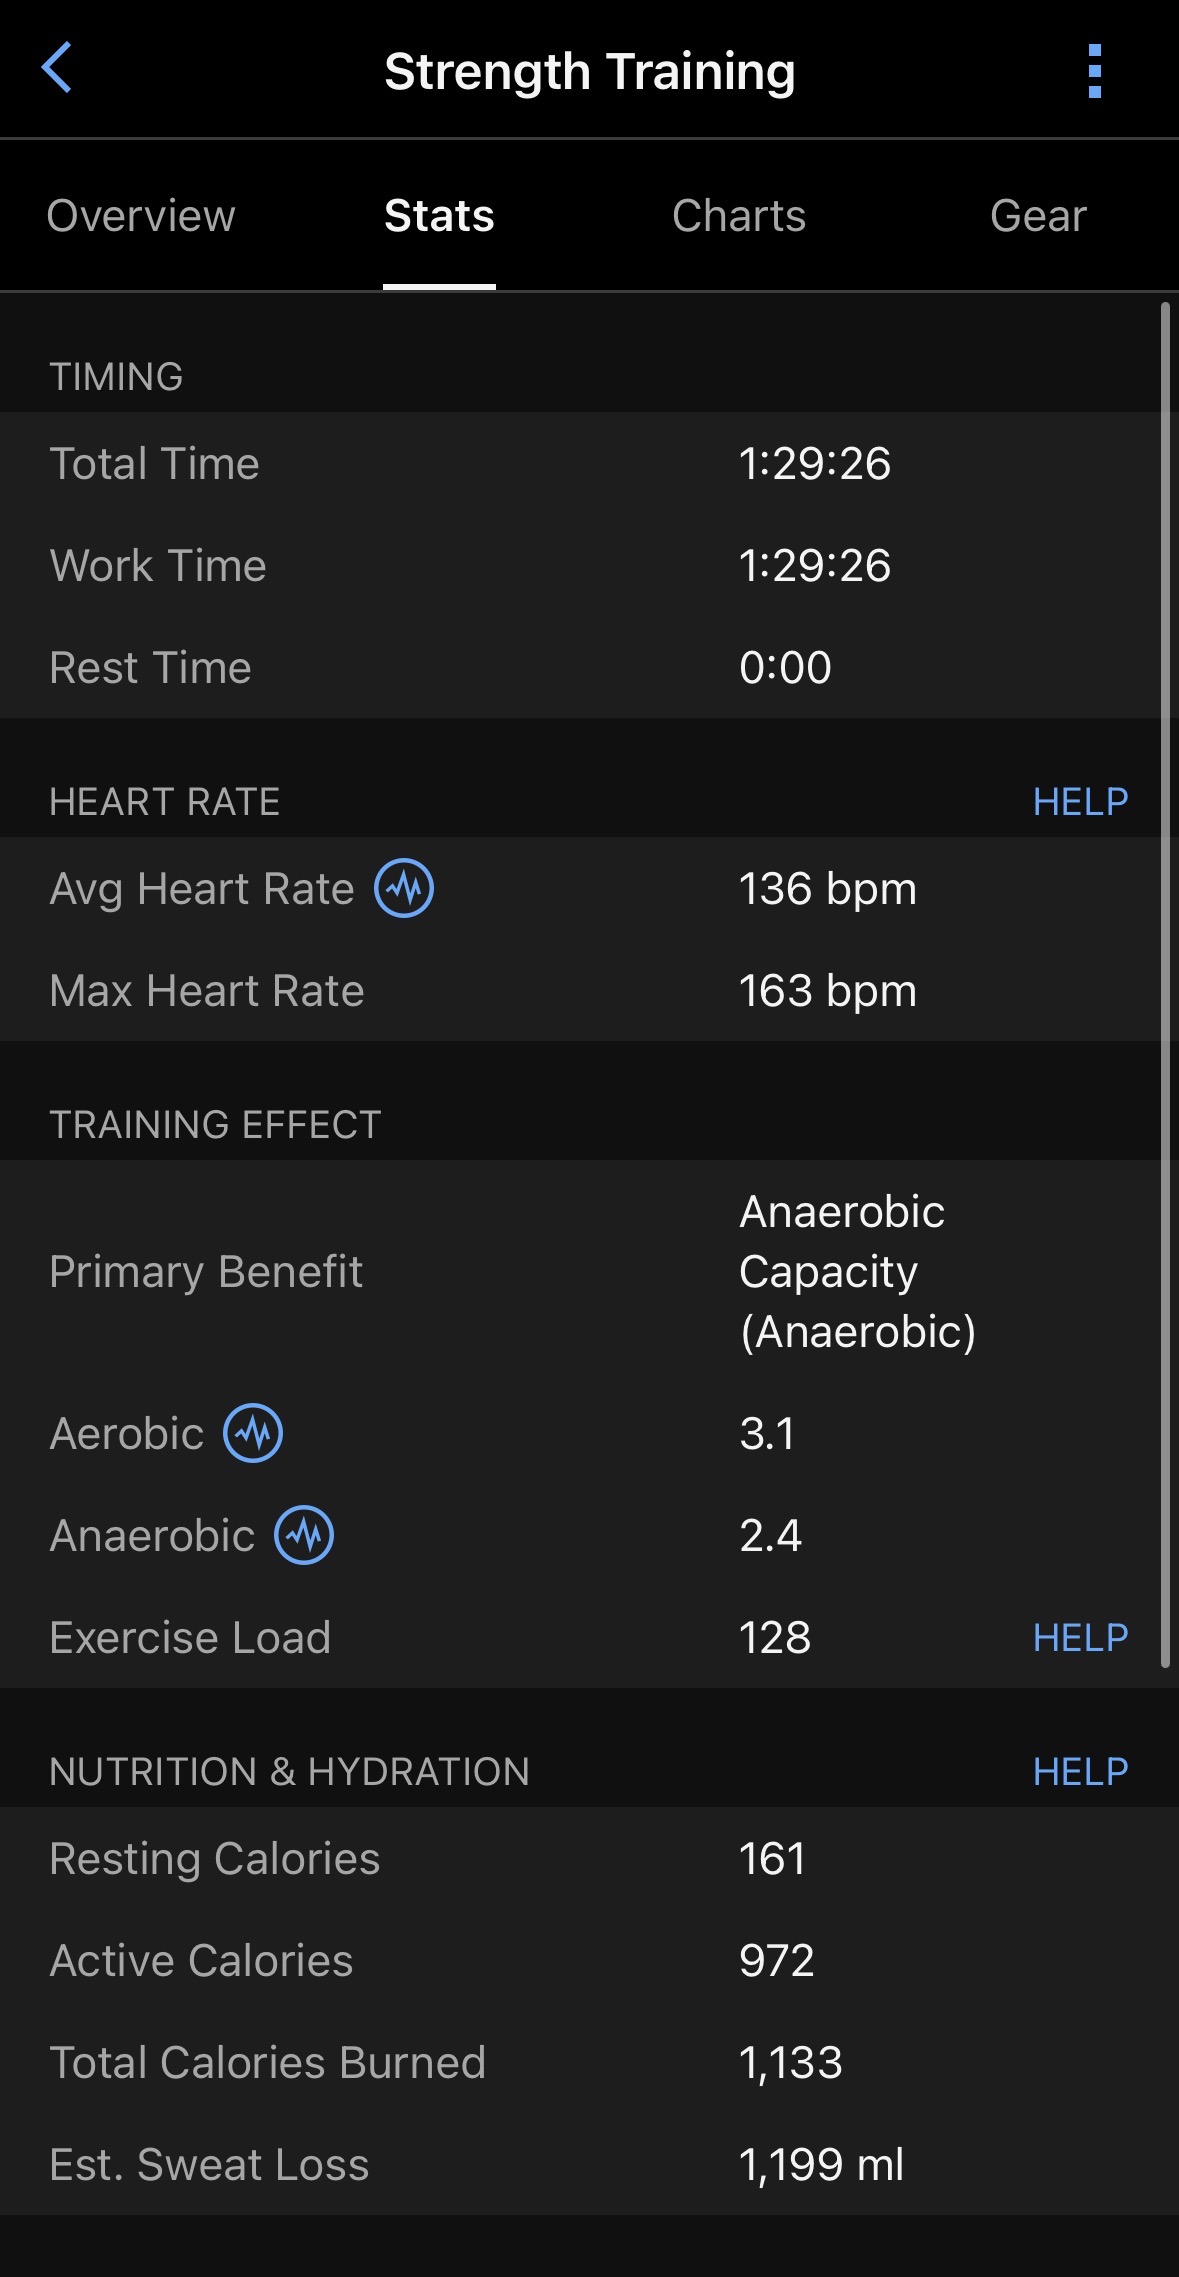
Task: Select the Max Heart Rate row
Action: (589, 991)
